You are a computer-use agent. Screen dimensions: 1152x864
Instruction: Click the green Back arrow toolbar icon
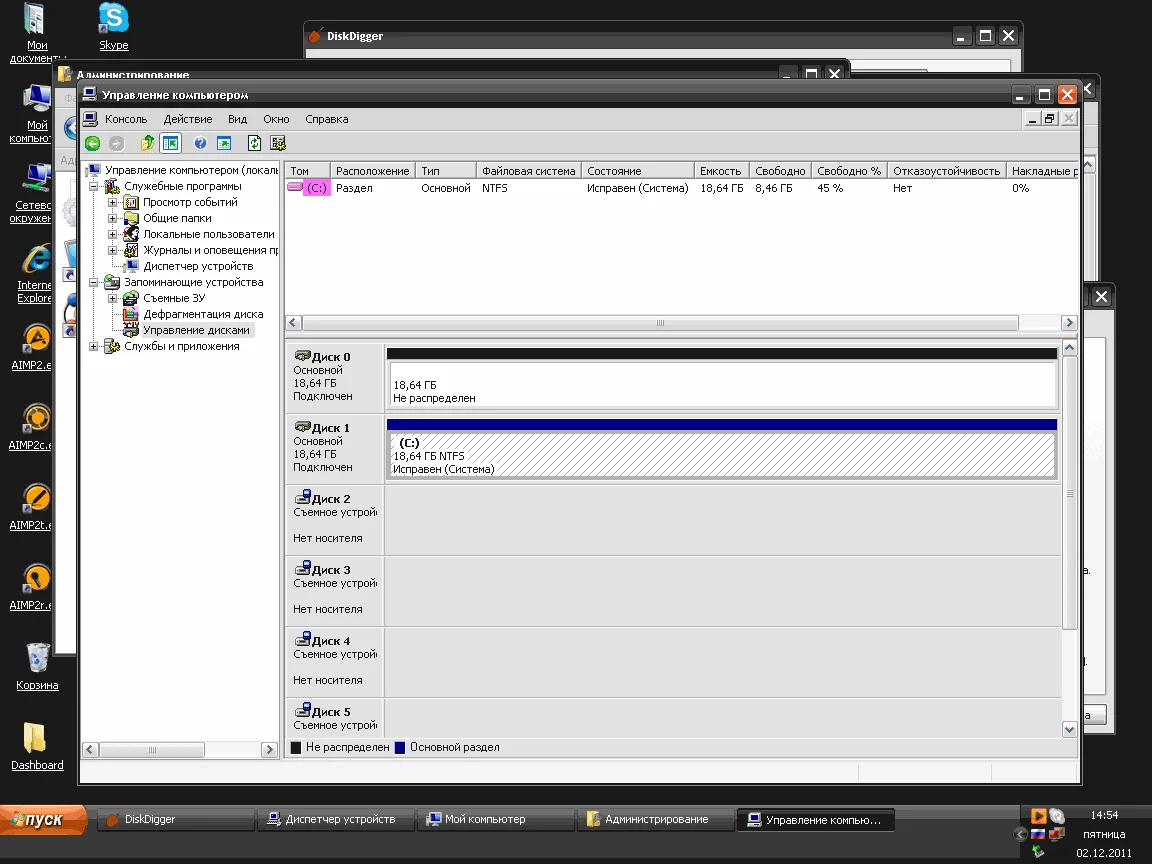(93, 143)
